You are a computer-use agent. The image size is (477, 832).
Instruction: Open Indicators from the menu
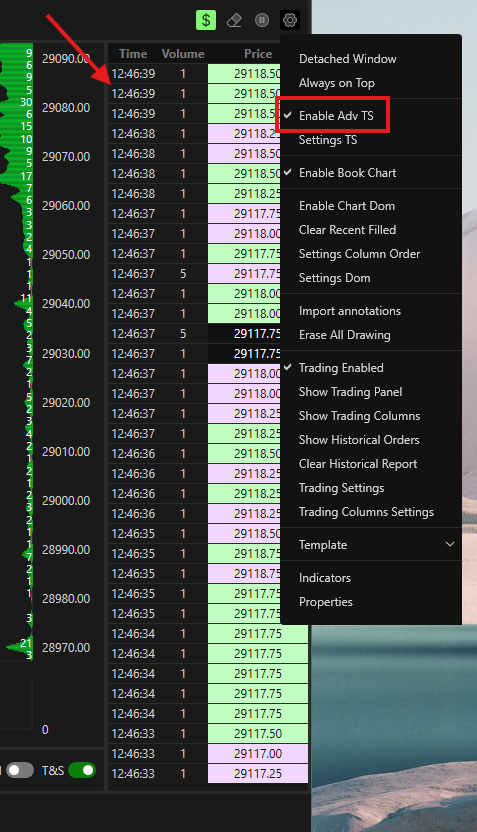(x=325, y=578)
